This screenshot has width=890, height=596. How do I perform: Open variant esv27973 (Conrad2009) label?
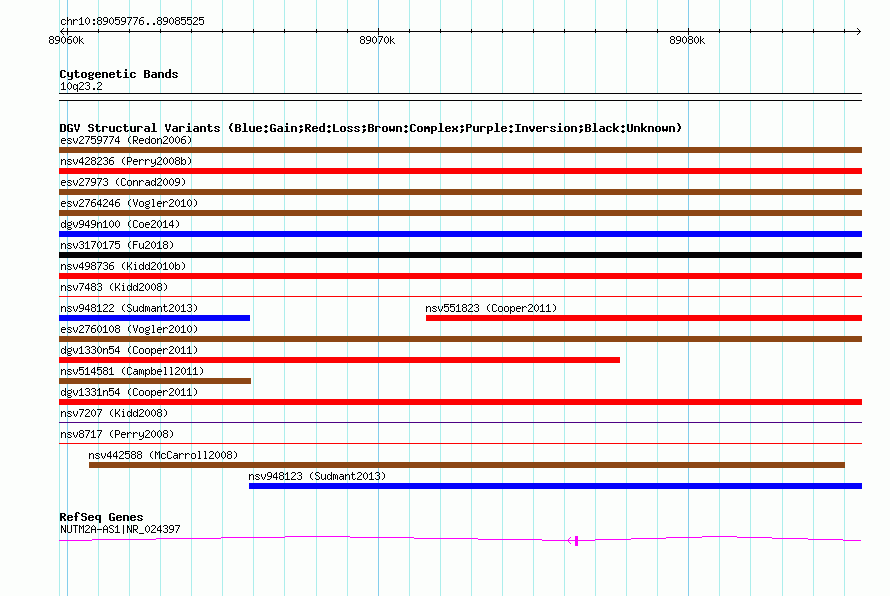coord(123,182)
